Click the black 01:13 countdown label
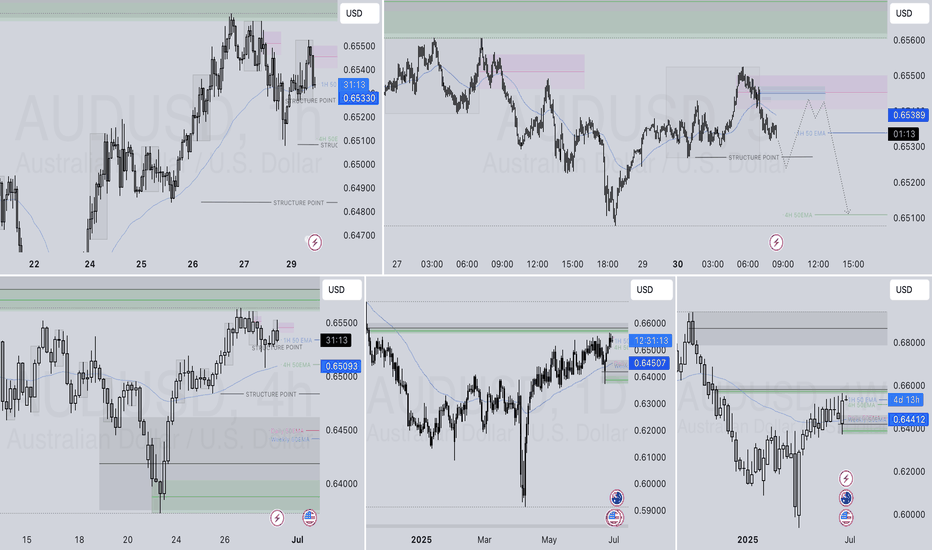932x550 pixels. point(905,134)
